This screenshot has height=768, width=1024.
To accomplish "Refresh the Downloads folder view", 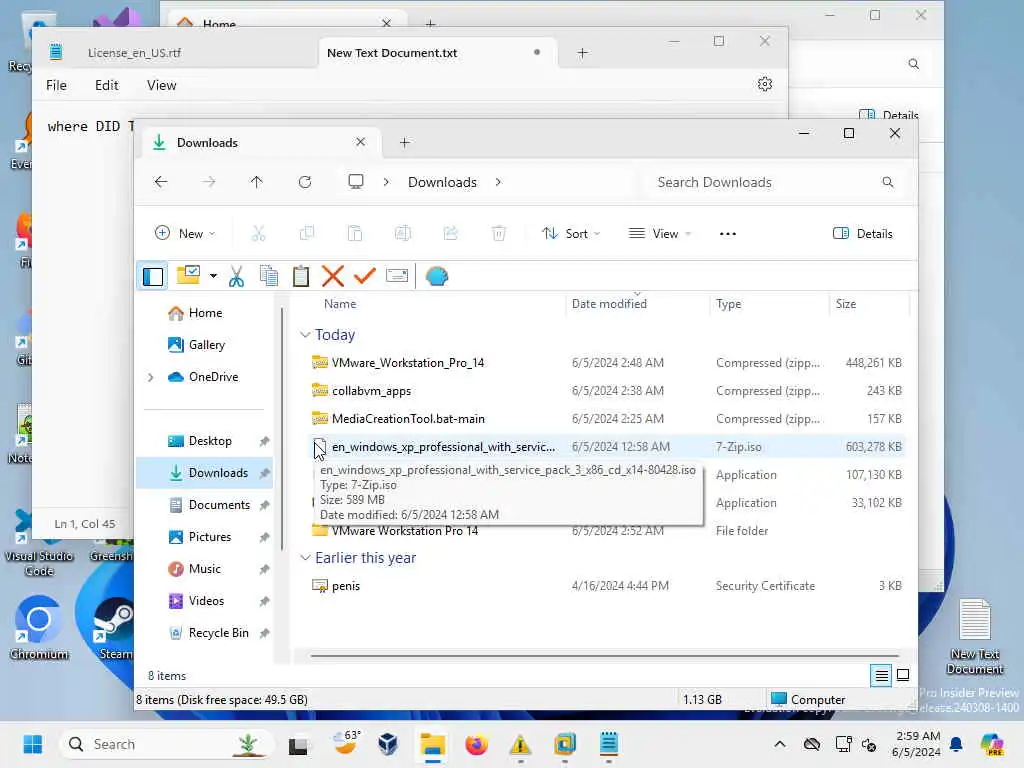I will click(305, 182).
